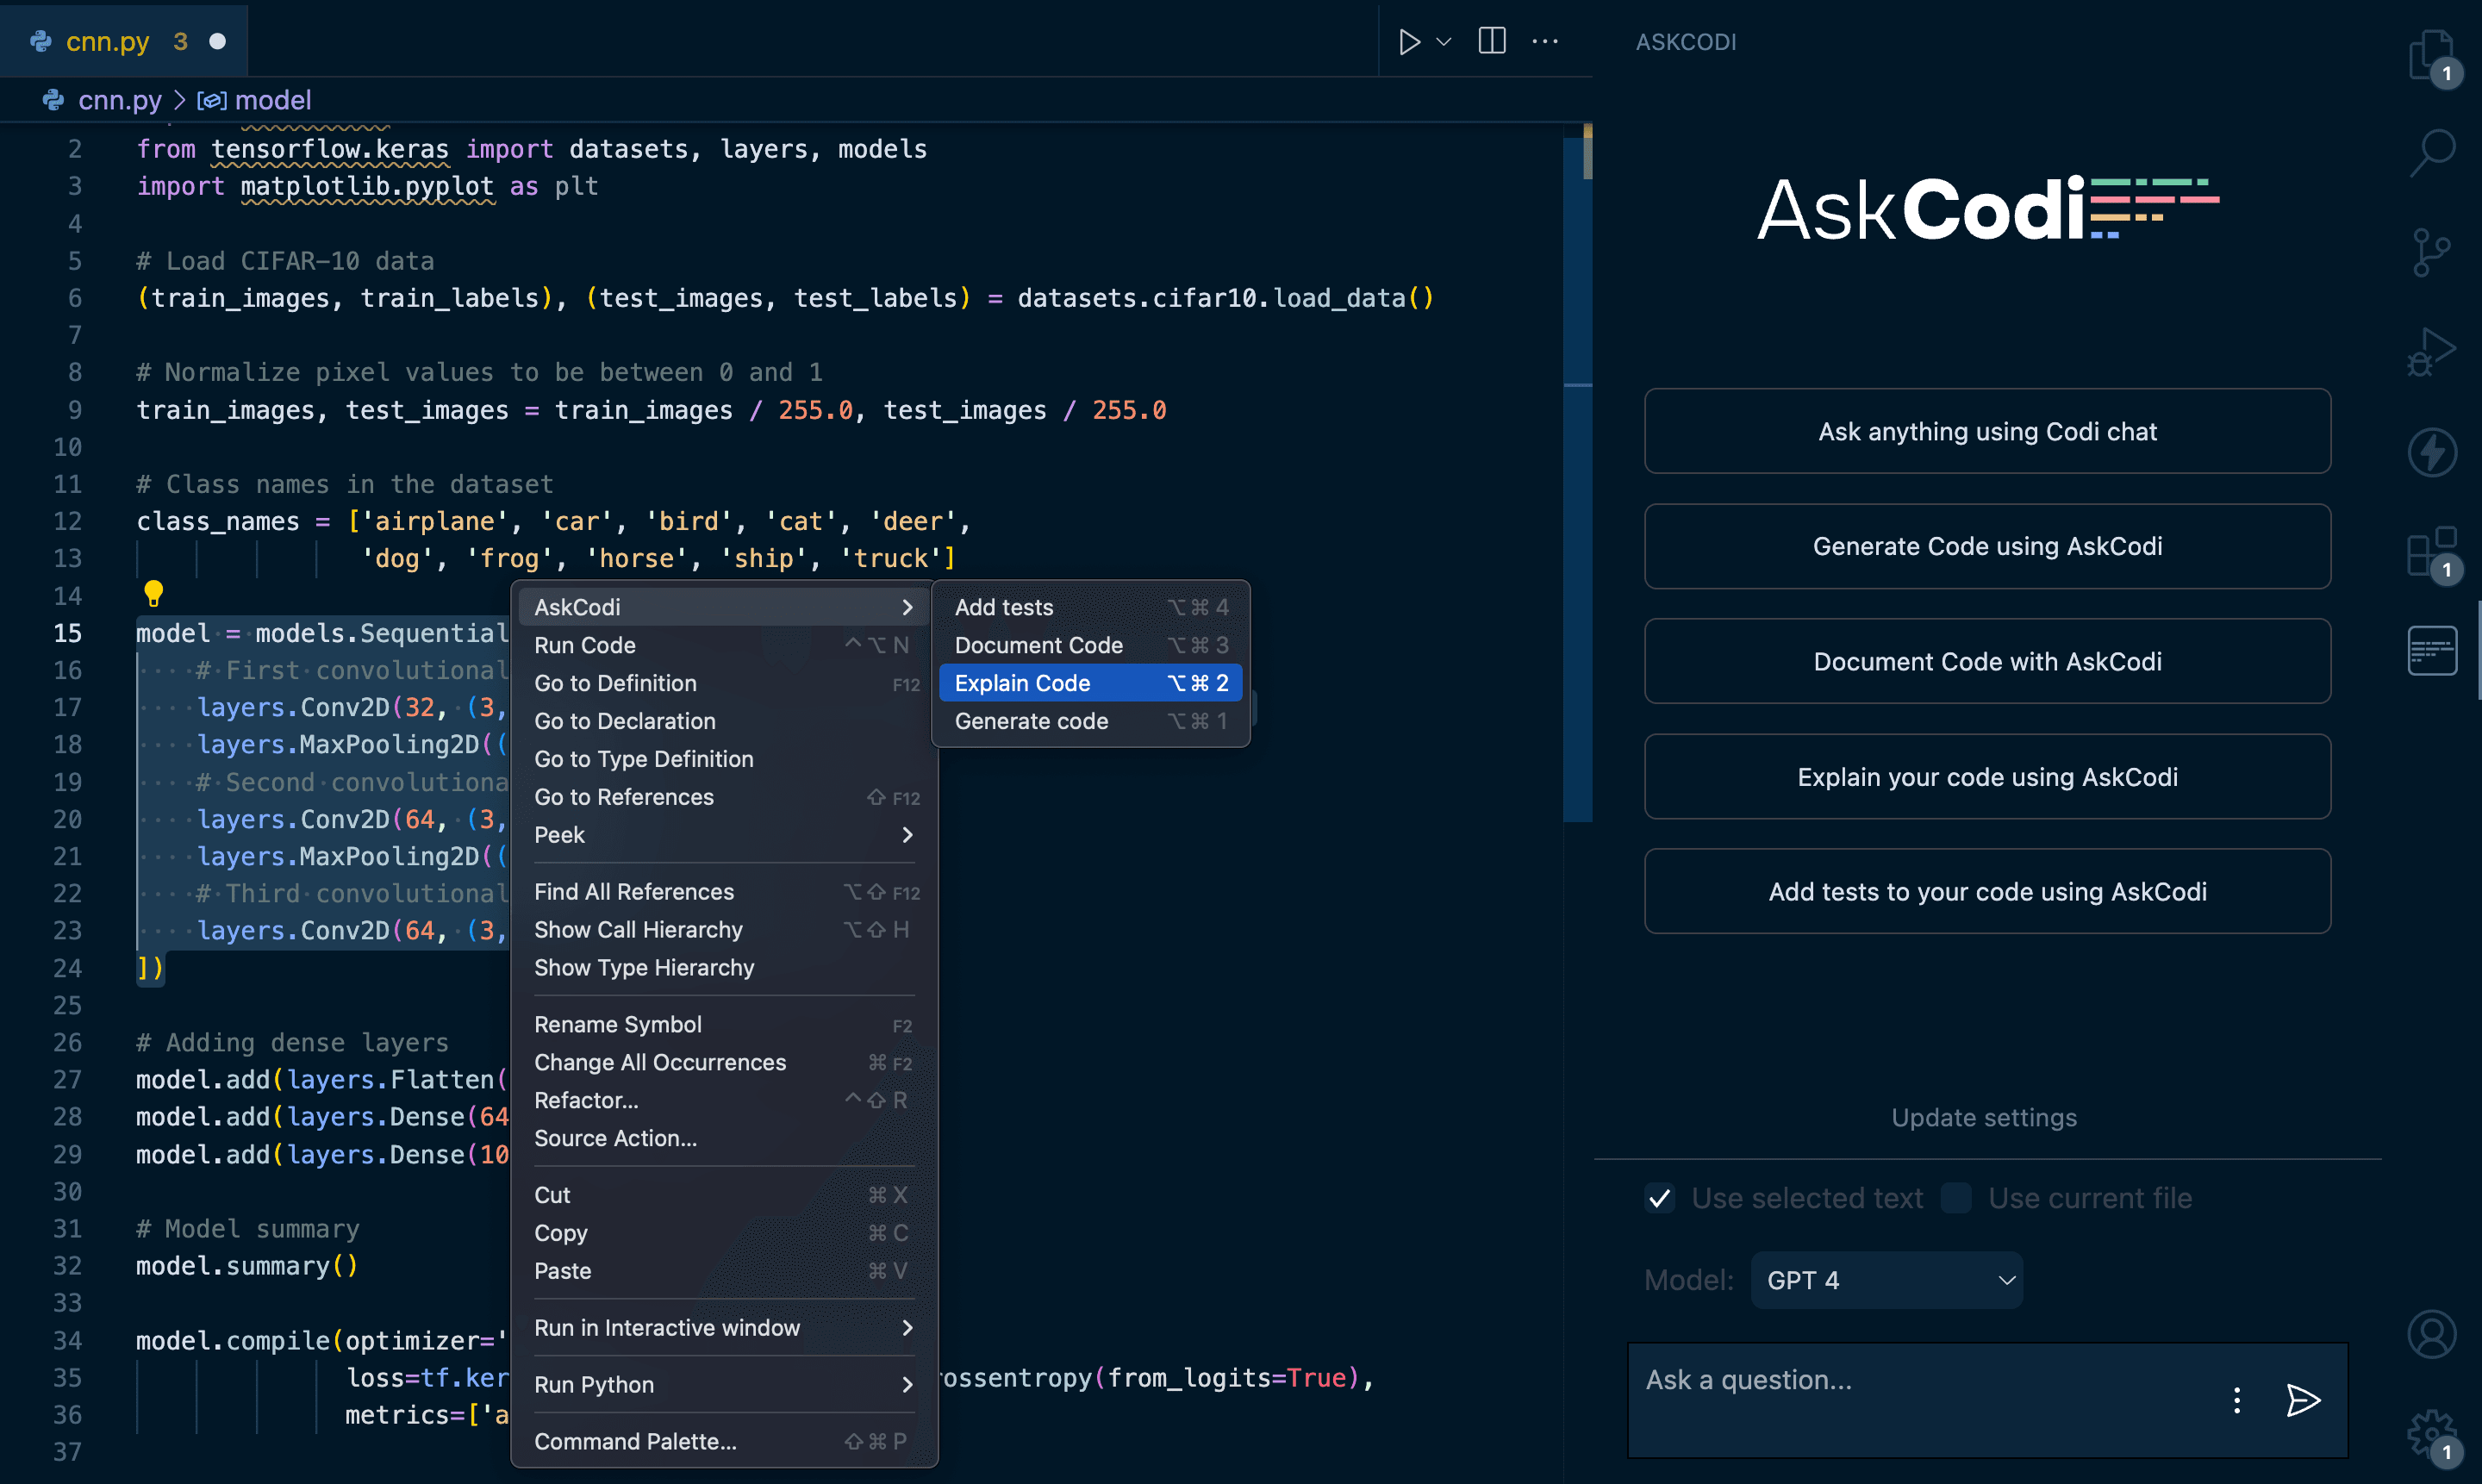Click line number 32 in gutter
2482x1484 pixels.
coord(67,1266)
